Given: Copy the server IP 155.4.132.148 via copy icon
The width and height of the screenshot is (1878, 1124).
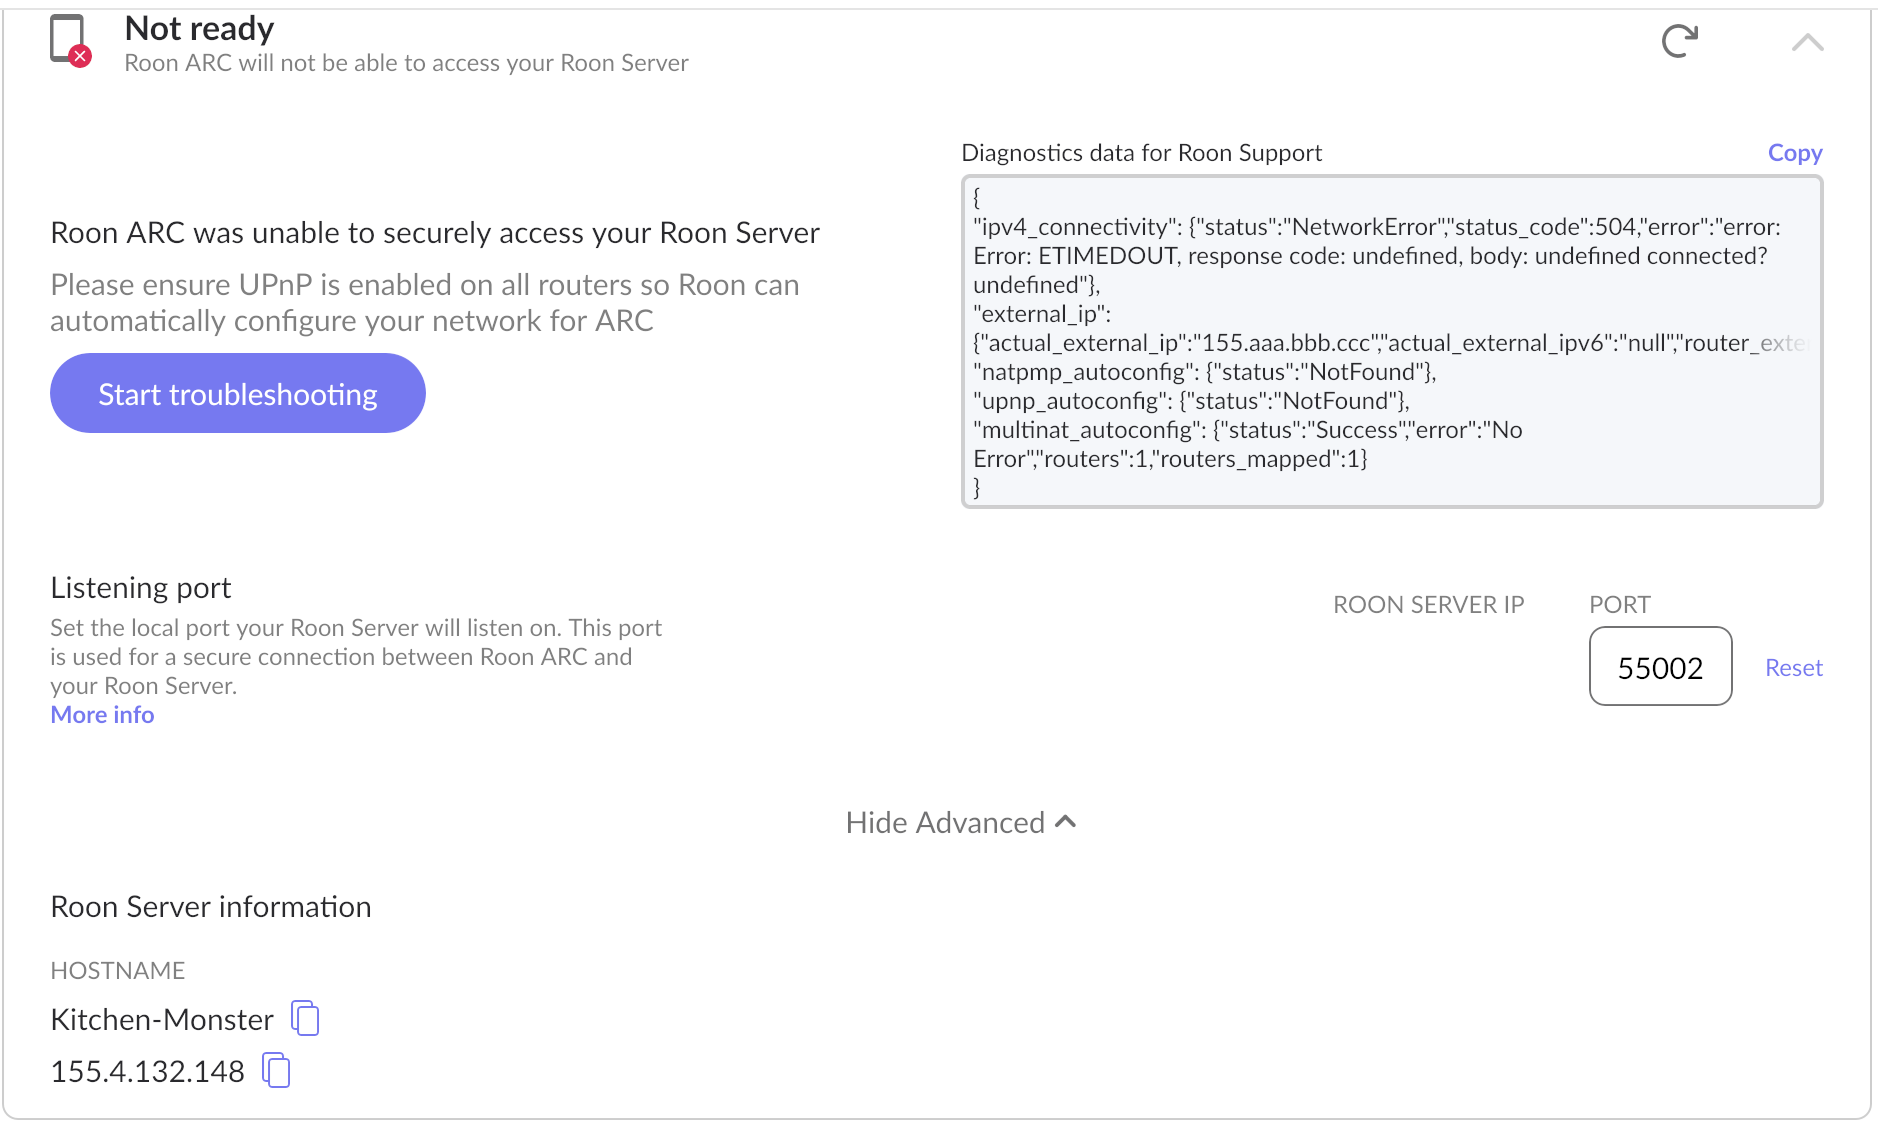Looking at the screenshot, I should pos(276,1070).
